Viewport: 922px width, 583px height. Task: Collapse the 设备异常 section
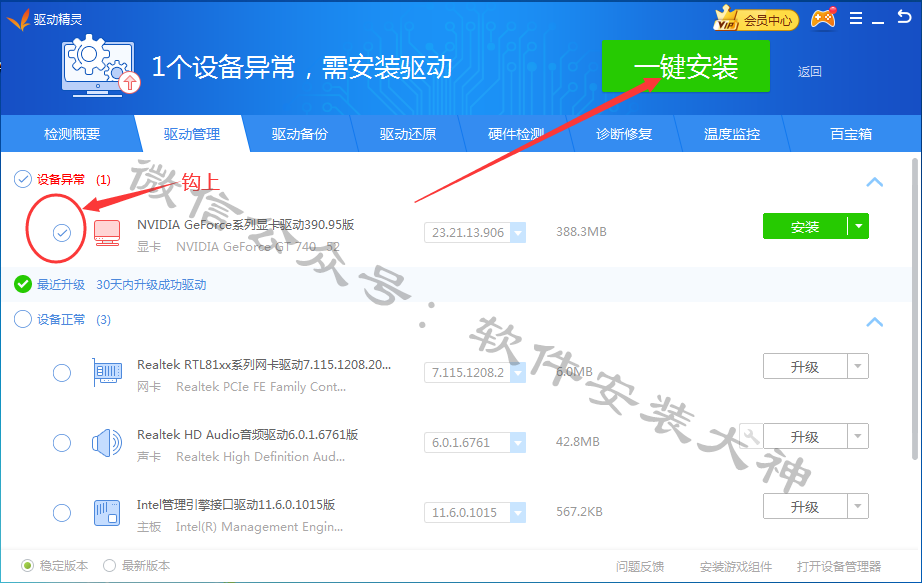[x=874, y=182]
